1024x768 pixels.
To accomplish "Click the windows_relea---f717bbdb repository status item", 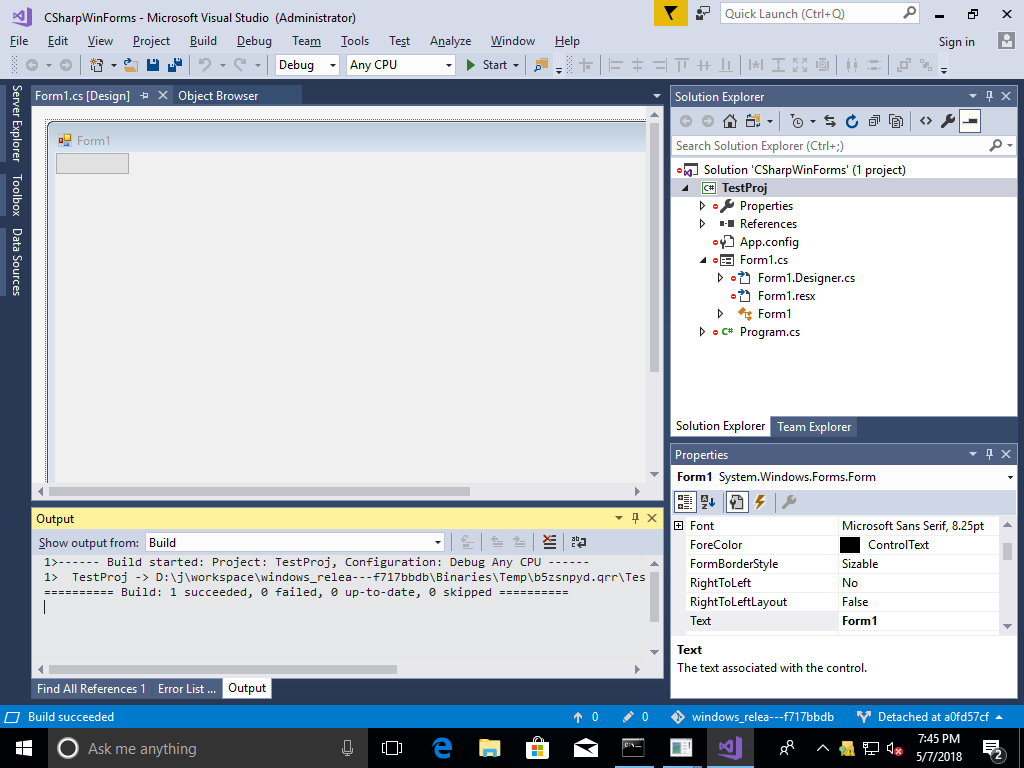I will point(752,716).
